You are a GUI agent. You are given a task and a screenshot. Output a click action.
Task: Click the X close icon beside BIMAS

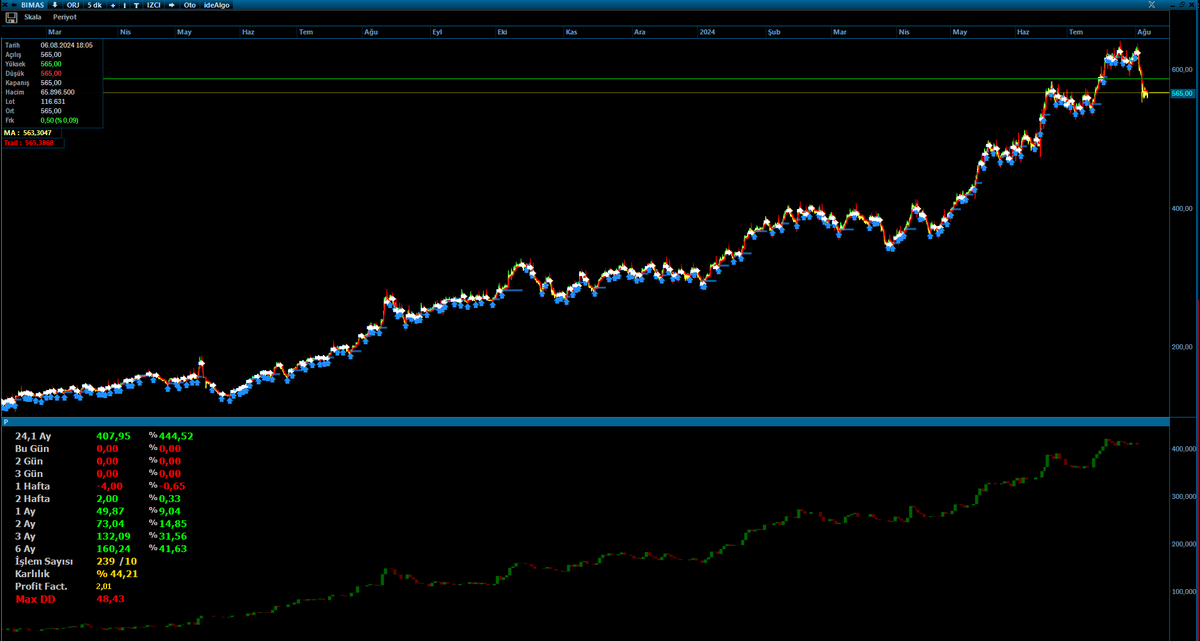tap(5, 5)
